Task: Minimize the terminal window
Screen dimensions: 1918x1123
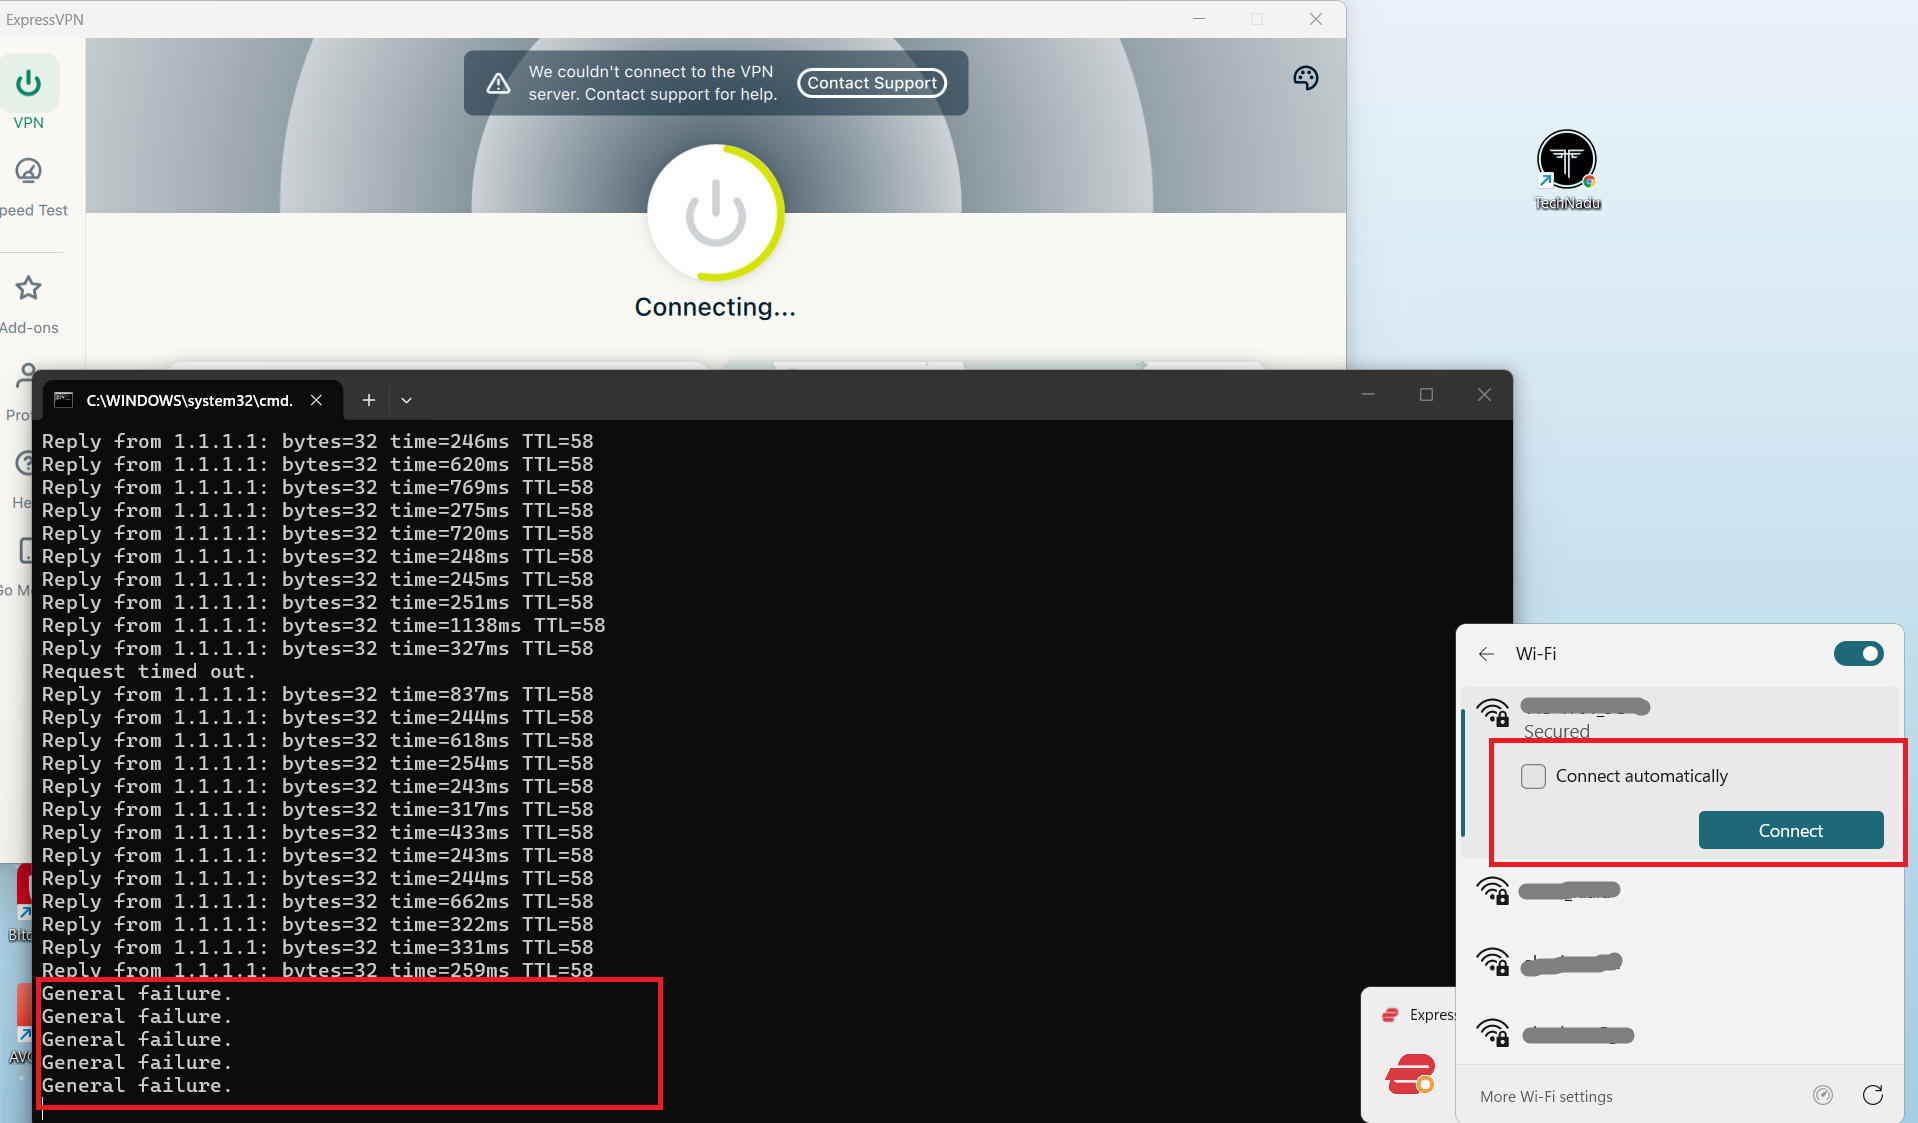Action: [1369, 395]
